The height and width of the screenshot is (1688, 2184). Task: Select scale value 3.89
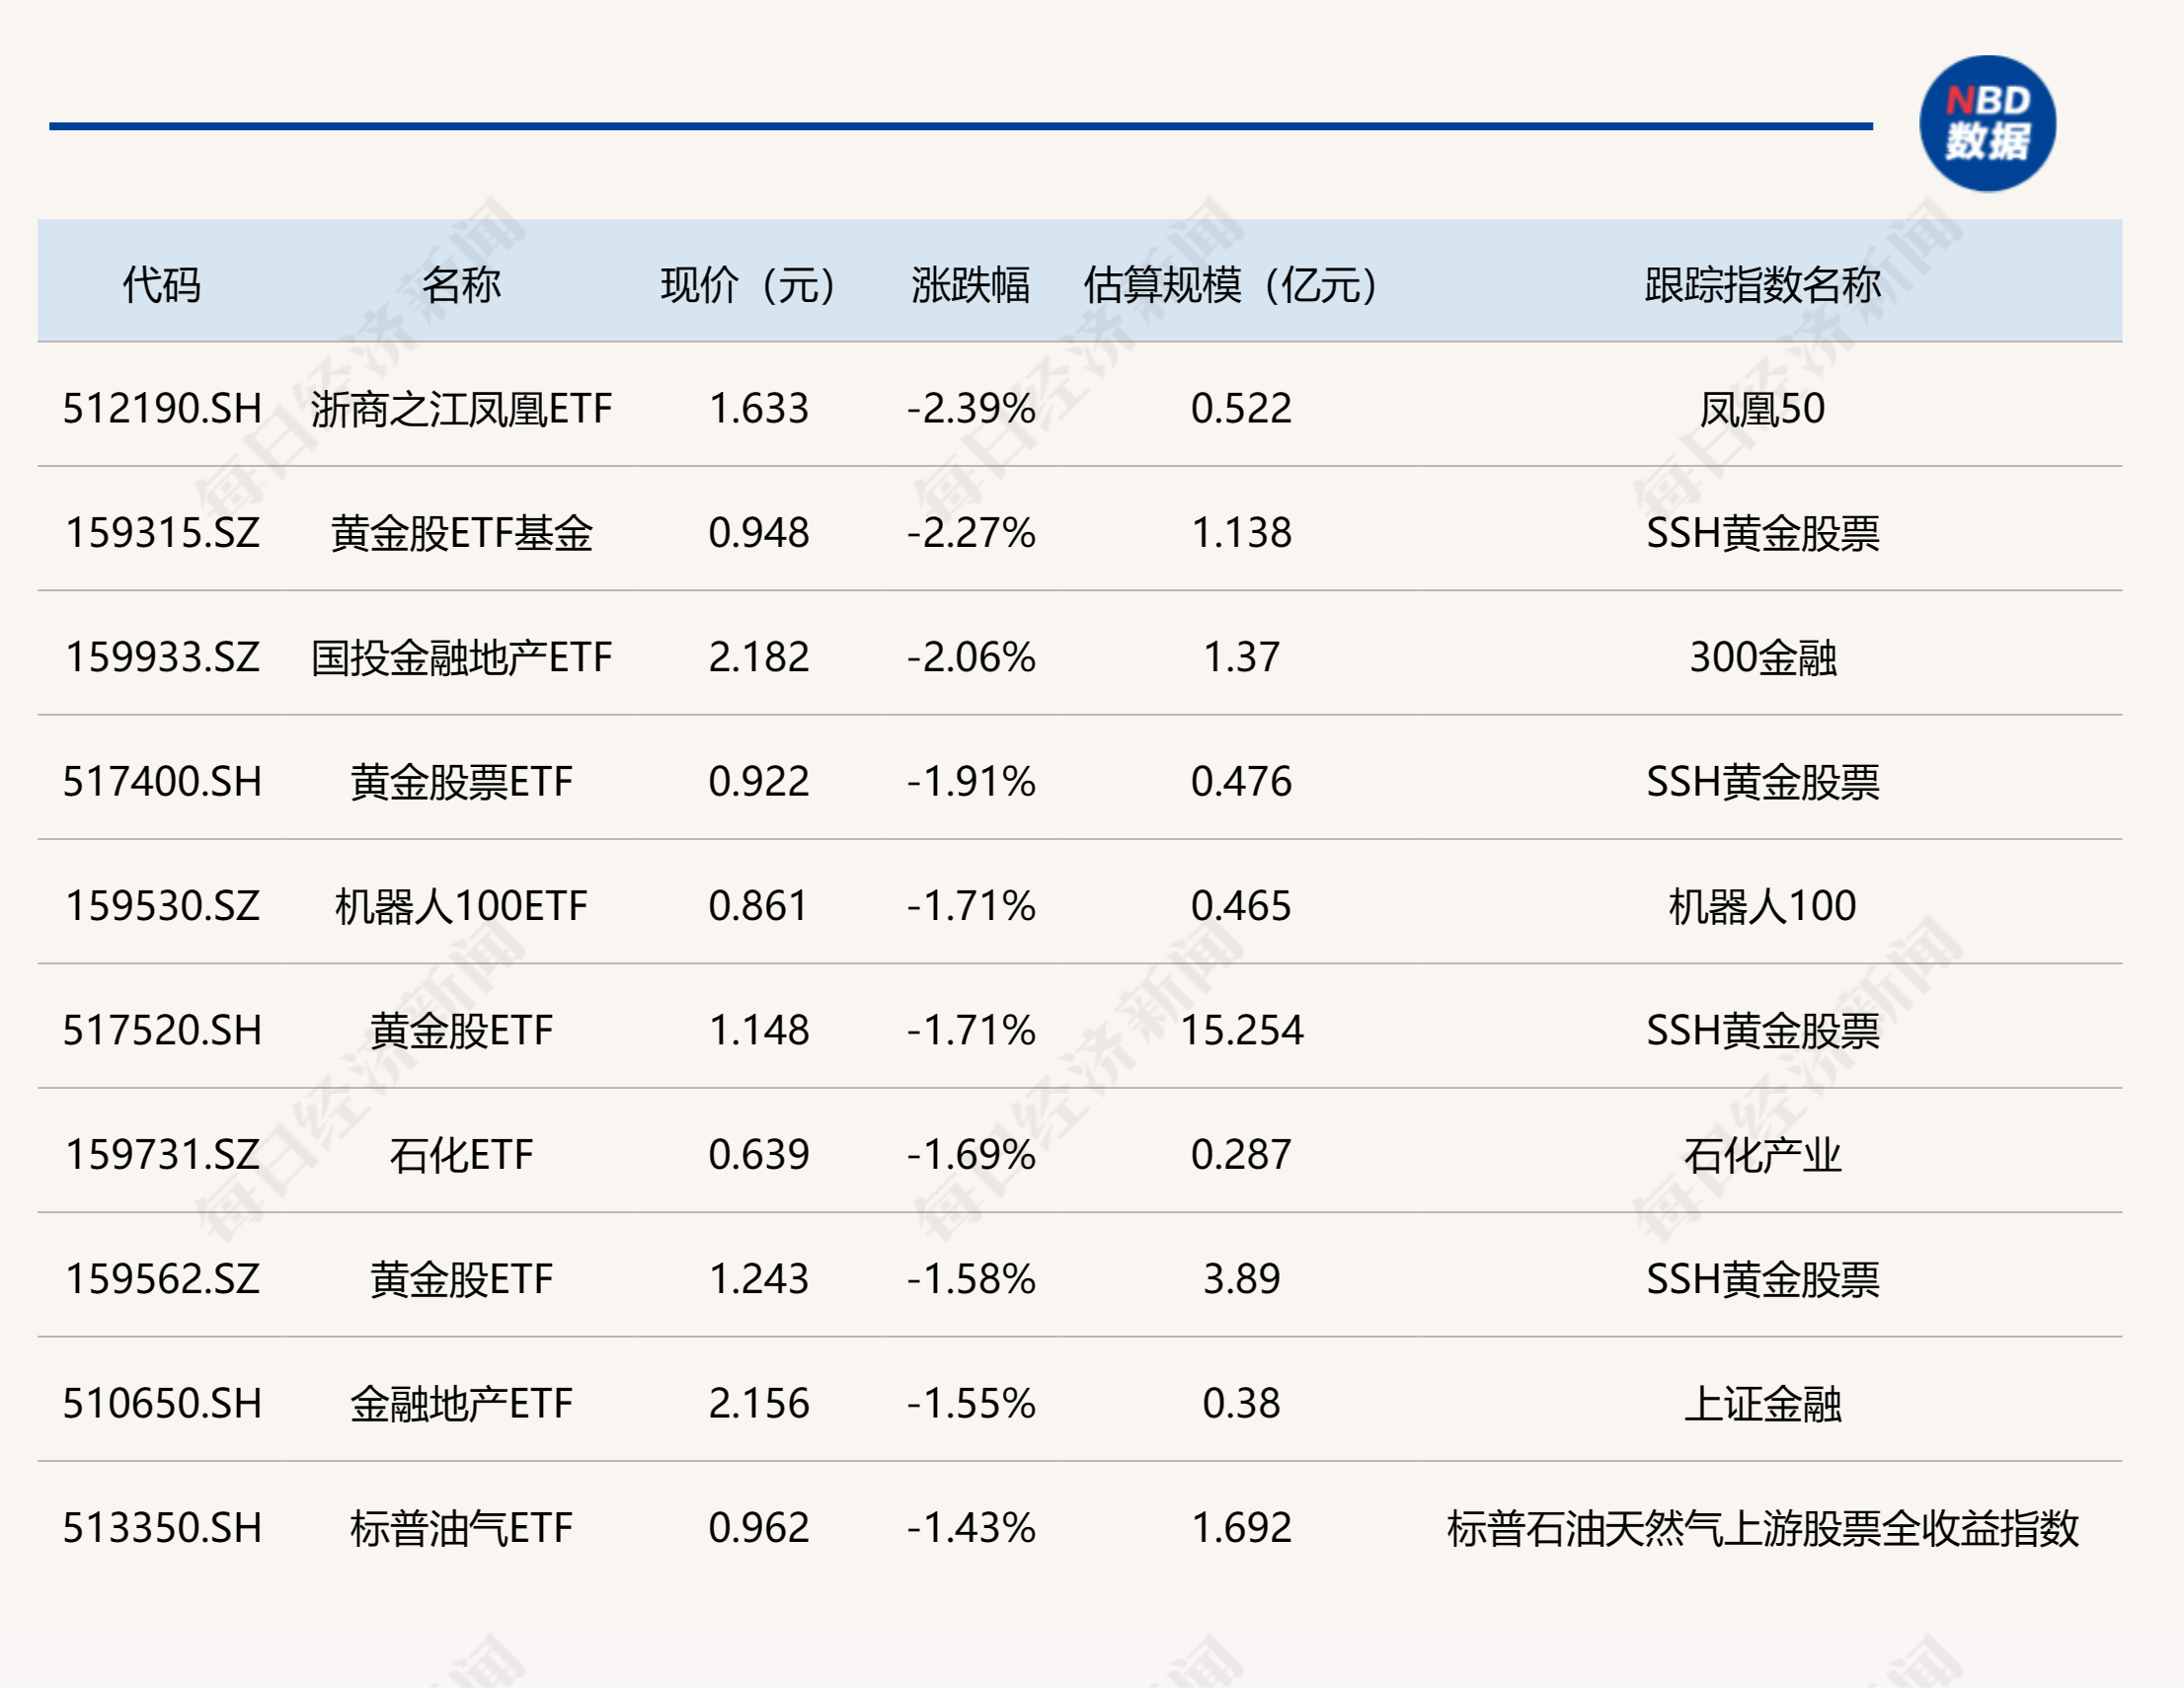click(1241, 1279)
